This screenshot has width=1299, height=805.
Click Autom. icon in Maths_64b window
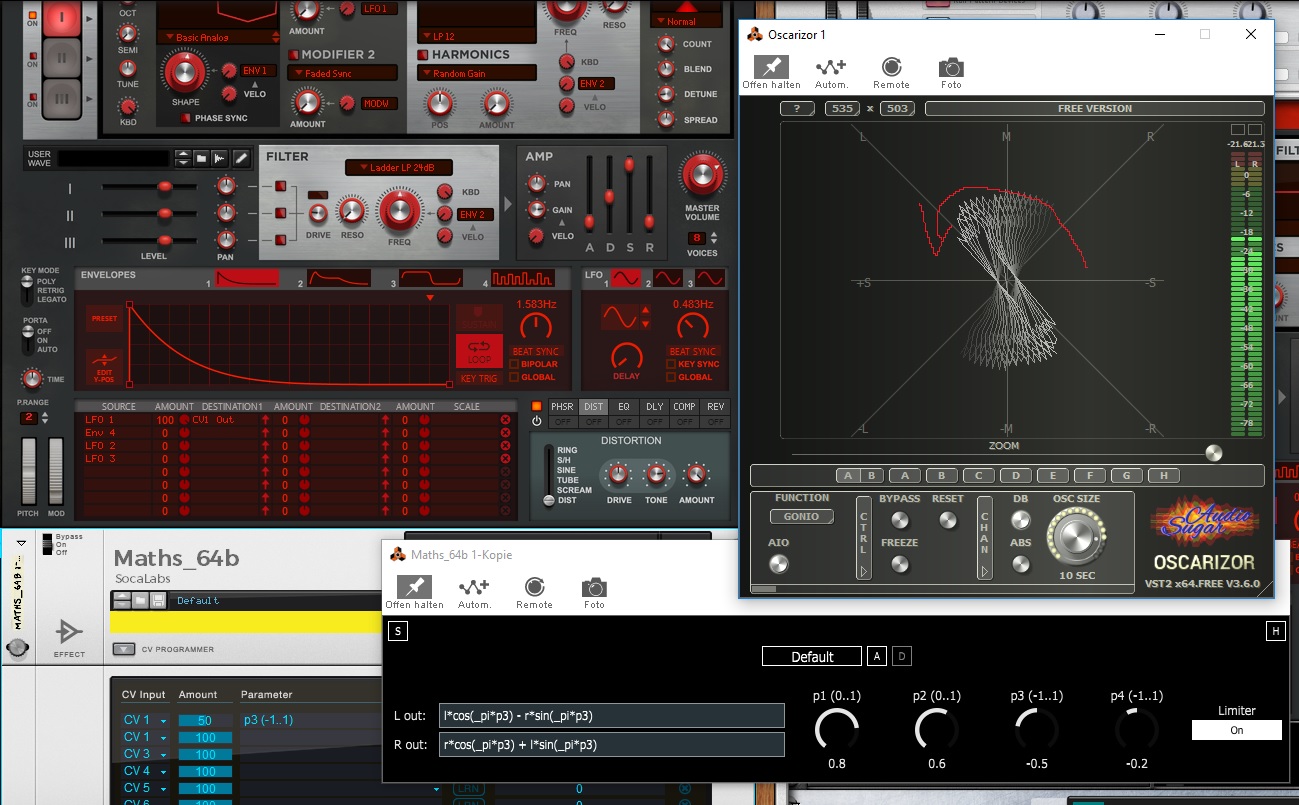point(474,592)
